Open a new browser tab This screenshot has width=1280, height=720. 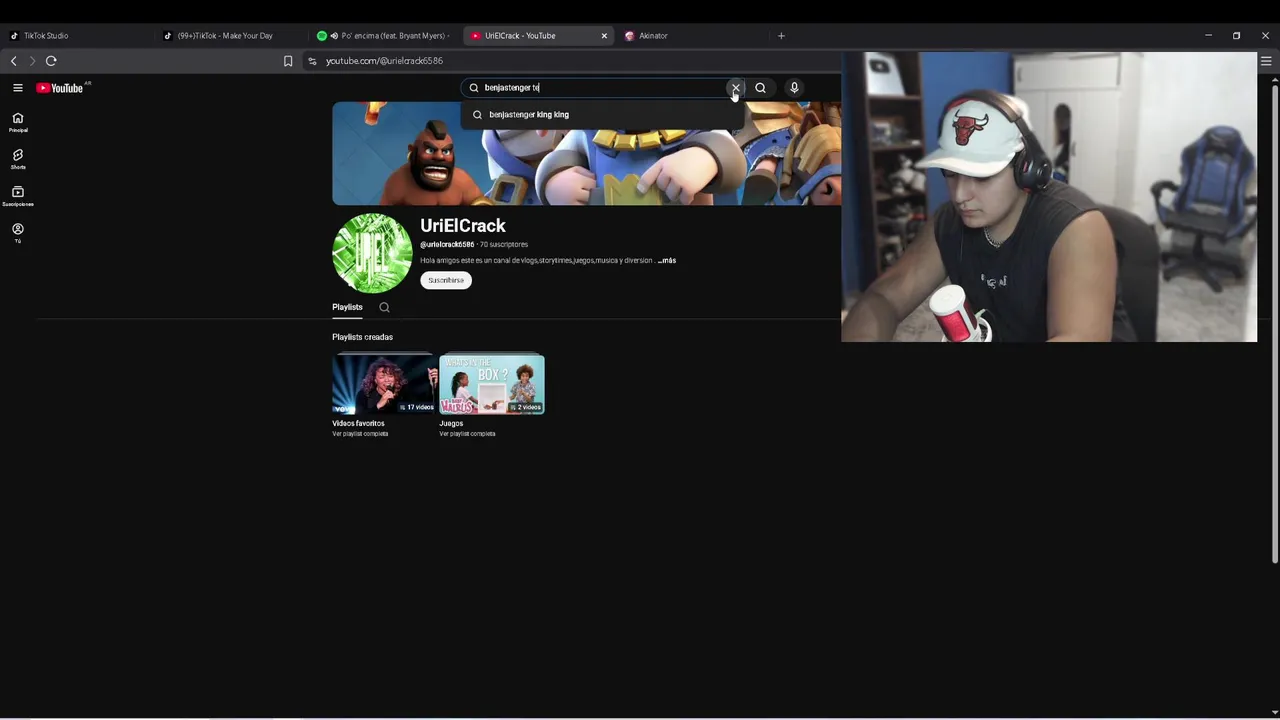781,36
